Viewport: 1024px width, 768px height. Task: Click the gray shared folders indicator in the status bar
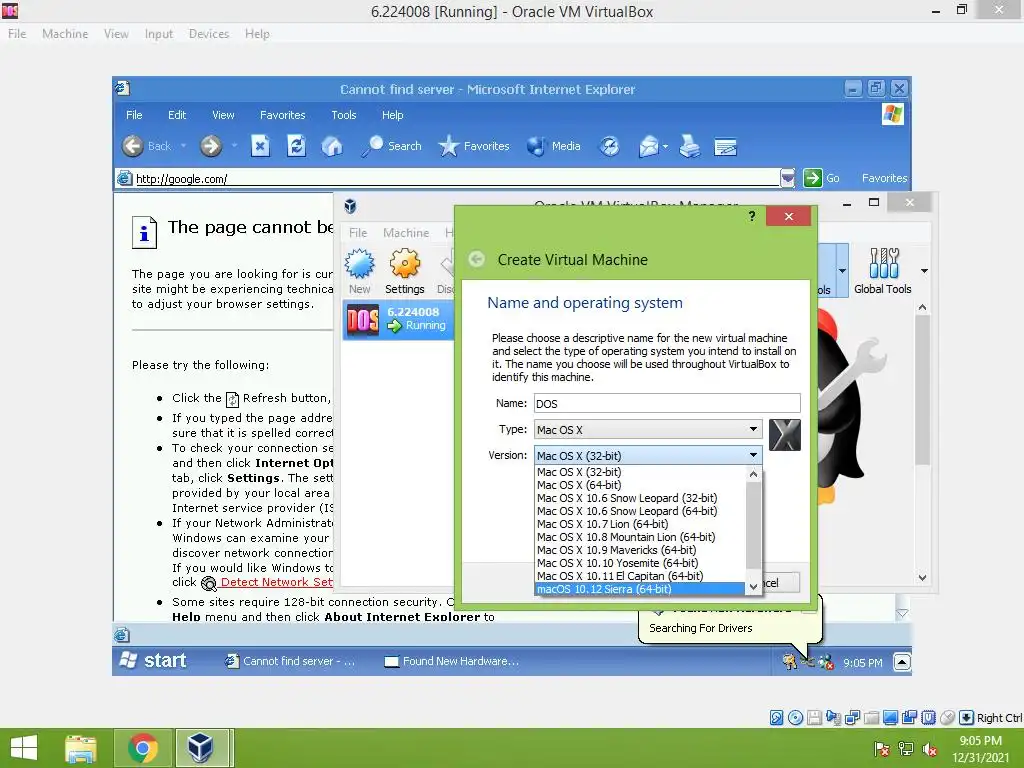point(871,718)
